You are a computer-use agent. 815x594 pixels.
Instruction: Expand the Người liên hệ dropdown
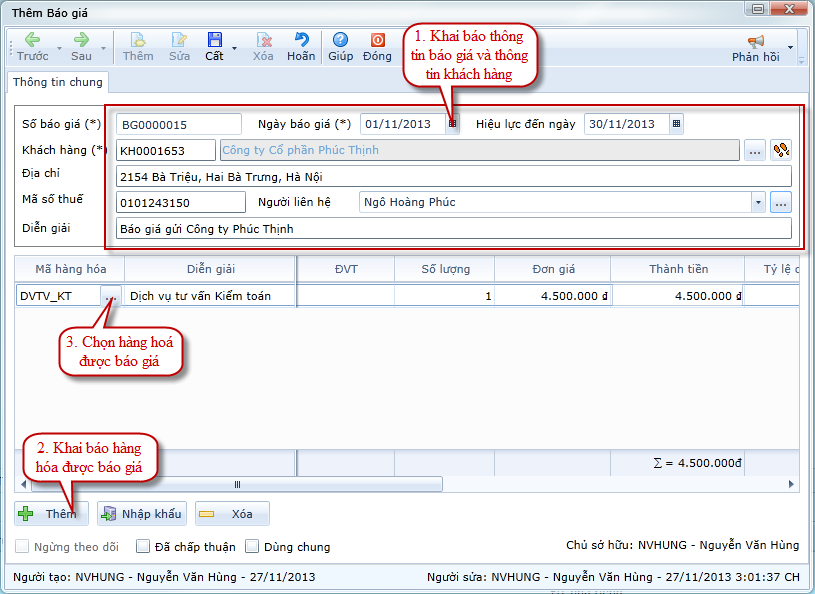758,202
